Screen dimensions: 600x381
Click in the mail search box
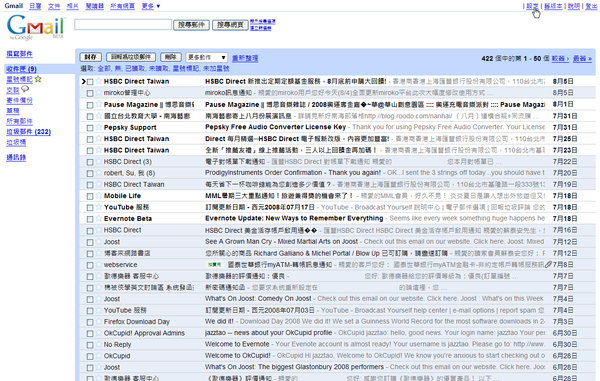123,24
